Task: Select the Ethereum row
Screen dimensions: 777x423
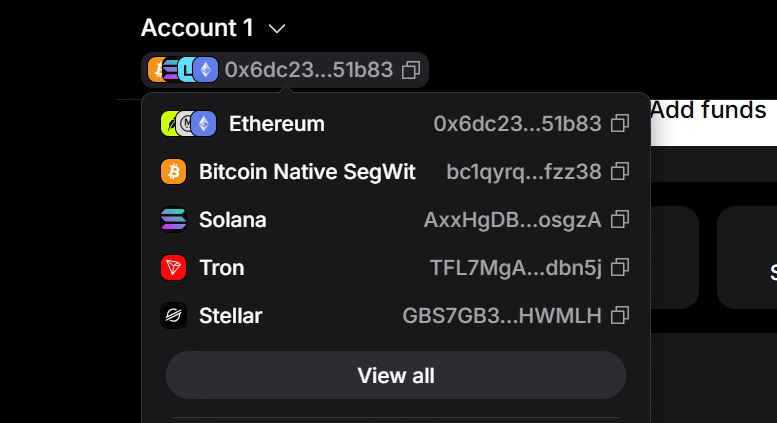Action: [x=395, y=123]
